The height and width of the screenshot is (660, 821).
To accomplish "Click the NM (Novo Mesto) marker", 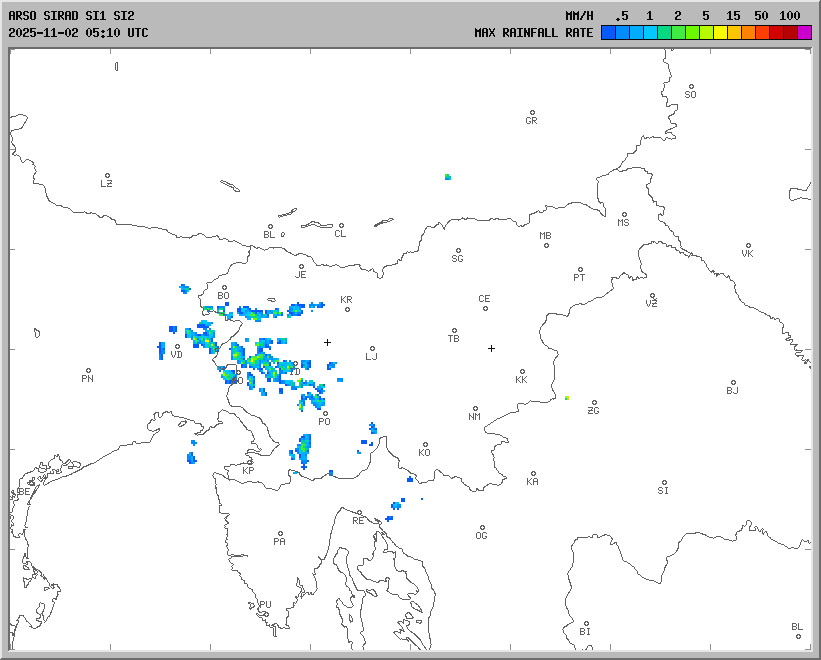I will (475, 409).
